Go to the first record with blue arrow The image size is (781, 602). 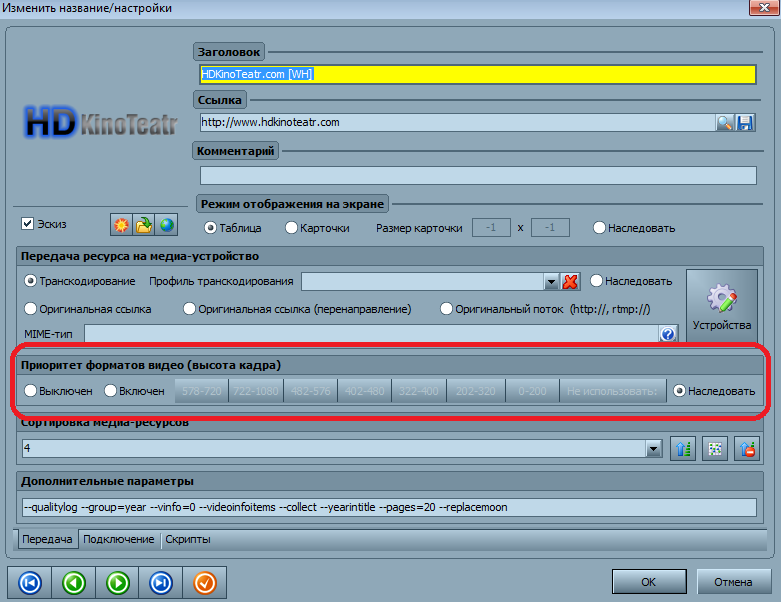(x=30, y=581)
